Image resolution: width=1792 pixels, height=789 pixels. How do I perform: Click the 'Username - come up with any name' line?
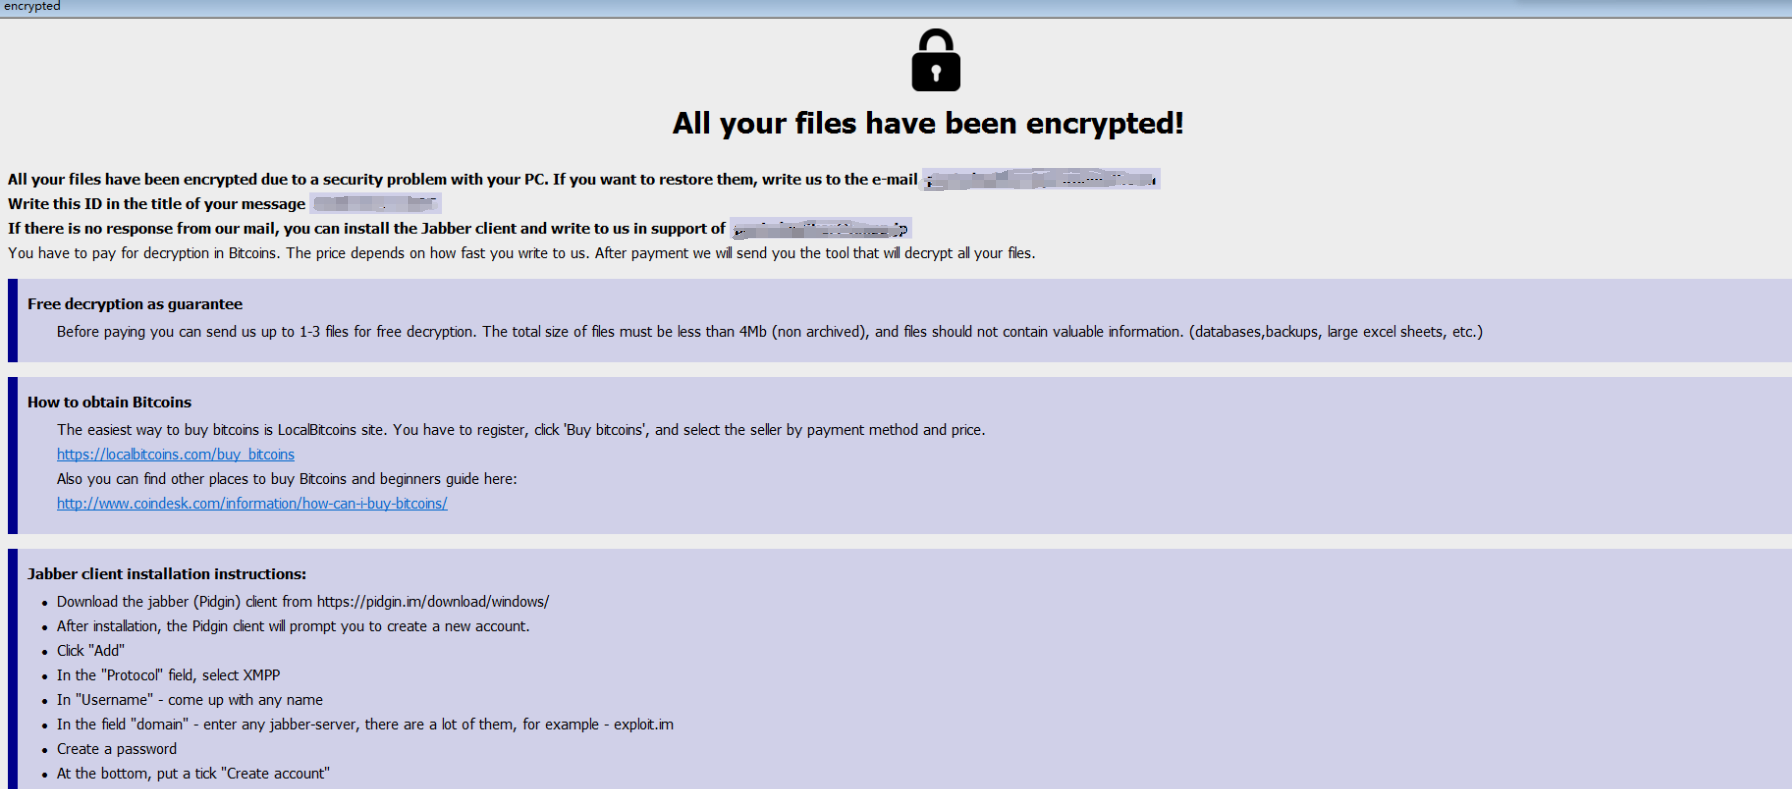point(190,700)
